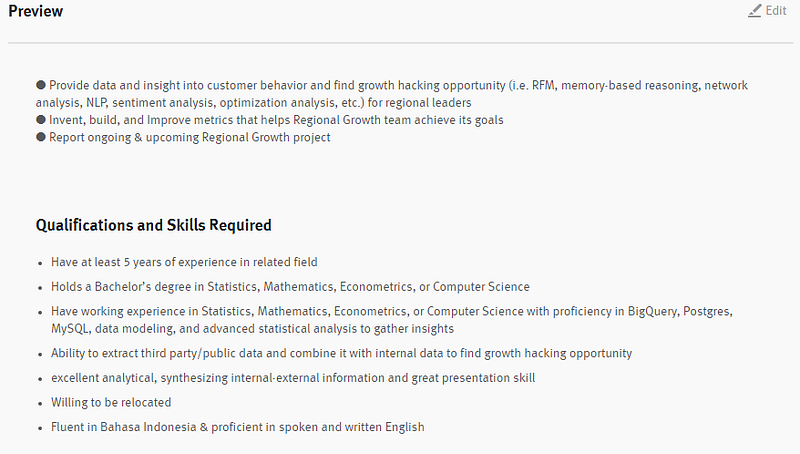The height and width of the screenshot is (454, 800).
Task: Open the Edit link
Action: click(x=776, y=11)
